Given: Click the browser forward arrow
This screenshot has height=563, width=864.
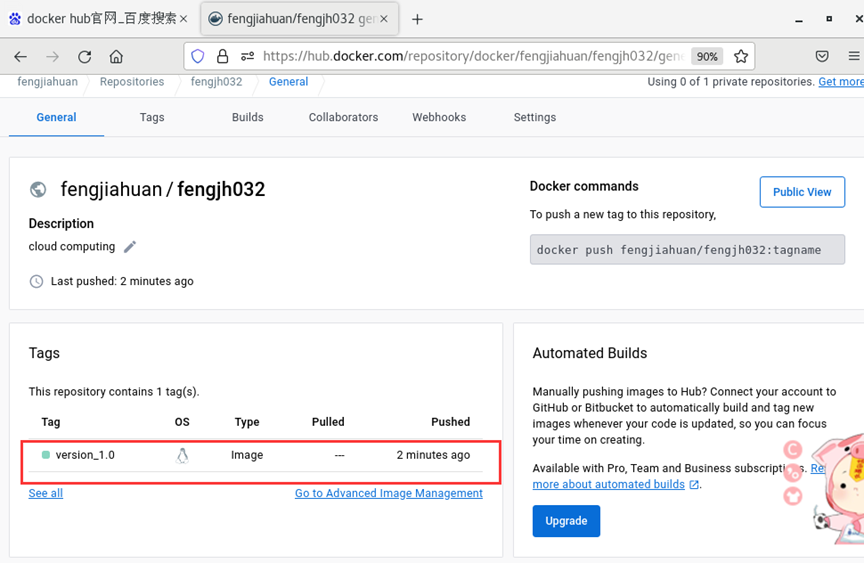Looking at the screenshot, I should 52,56.
